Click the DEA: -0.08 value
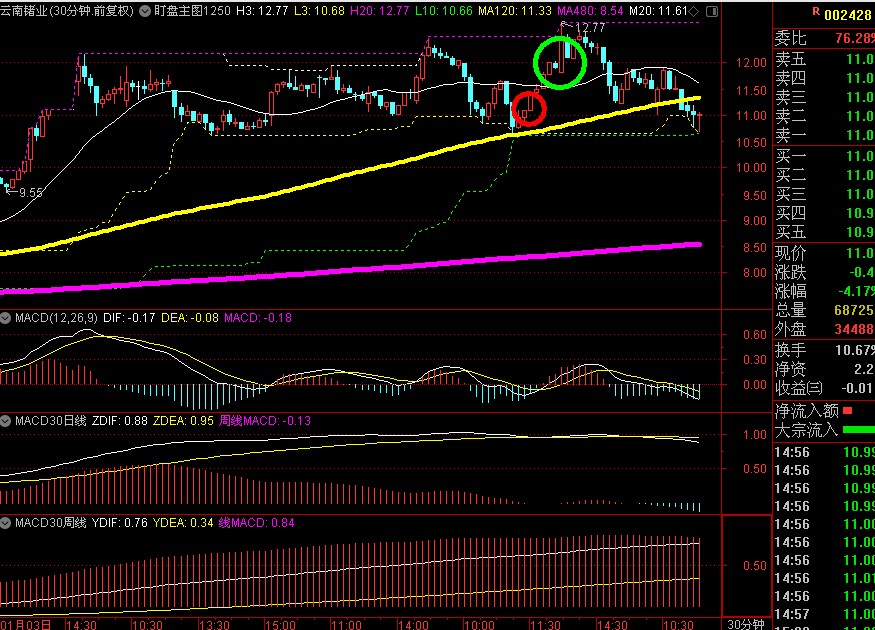This screenshot has height=630, width=875. coord(190,318)
